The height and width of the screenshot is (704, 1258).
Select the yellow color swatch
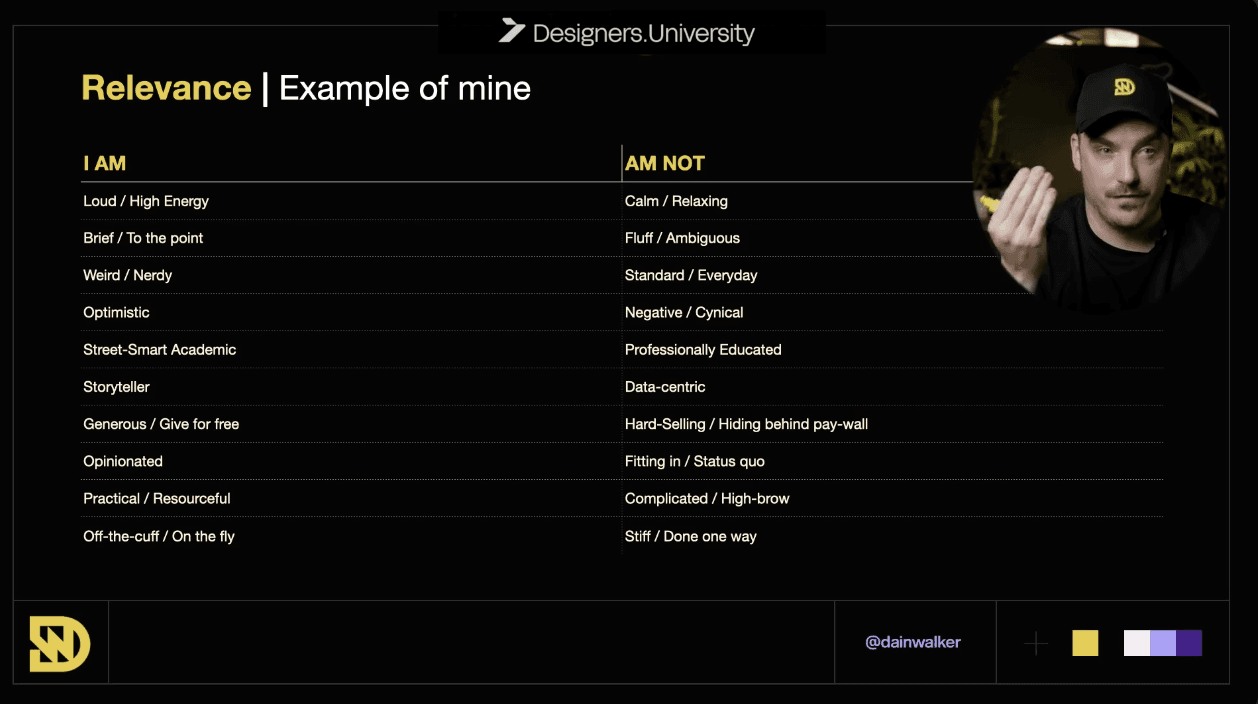pyautogui.click(x=1085, y=643)
